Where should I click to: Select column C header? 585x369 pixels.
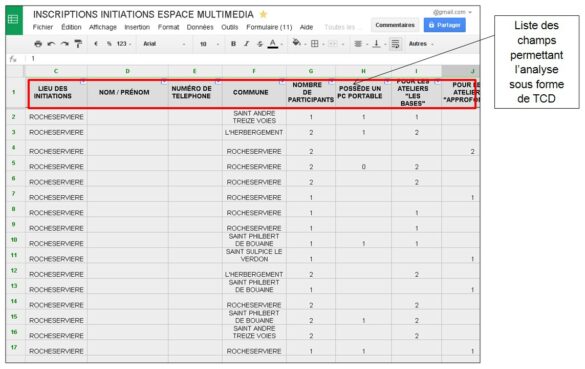(56, 71)
